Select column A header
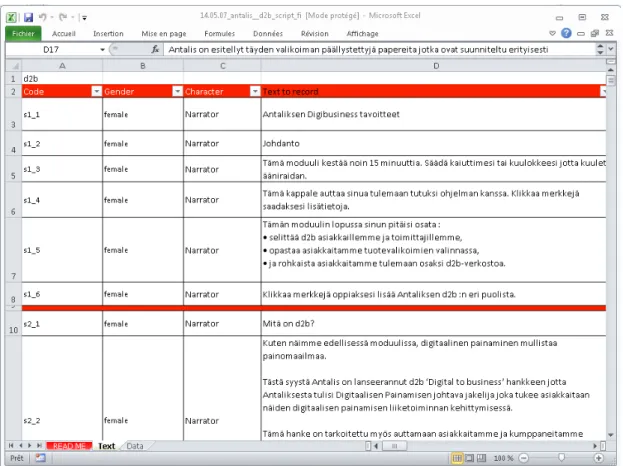 click(62, 66)
